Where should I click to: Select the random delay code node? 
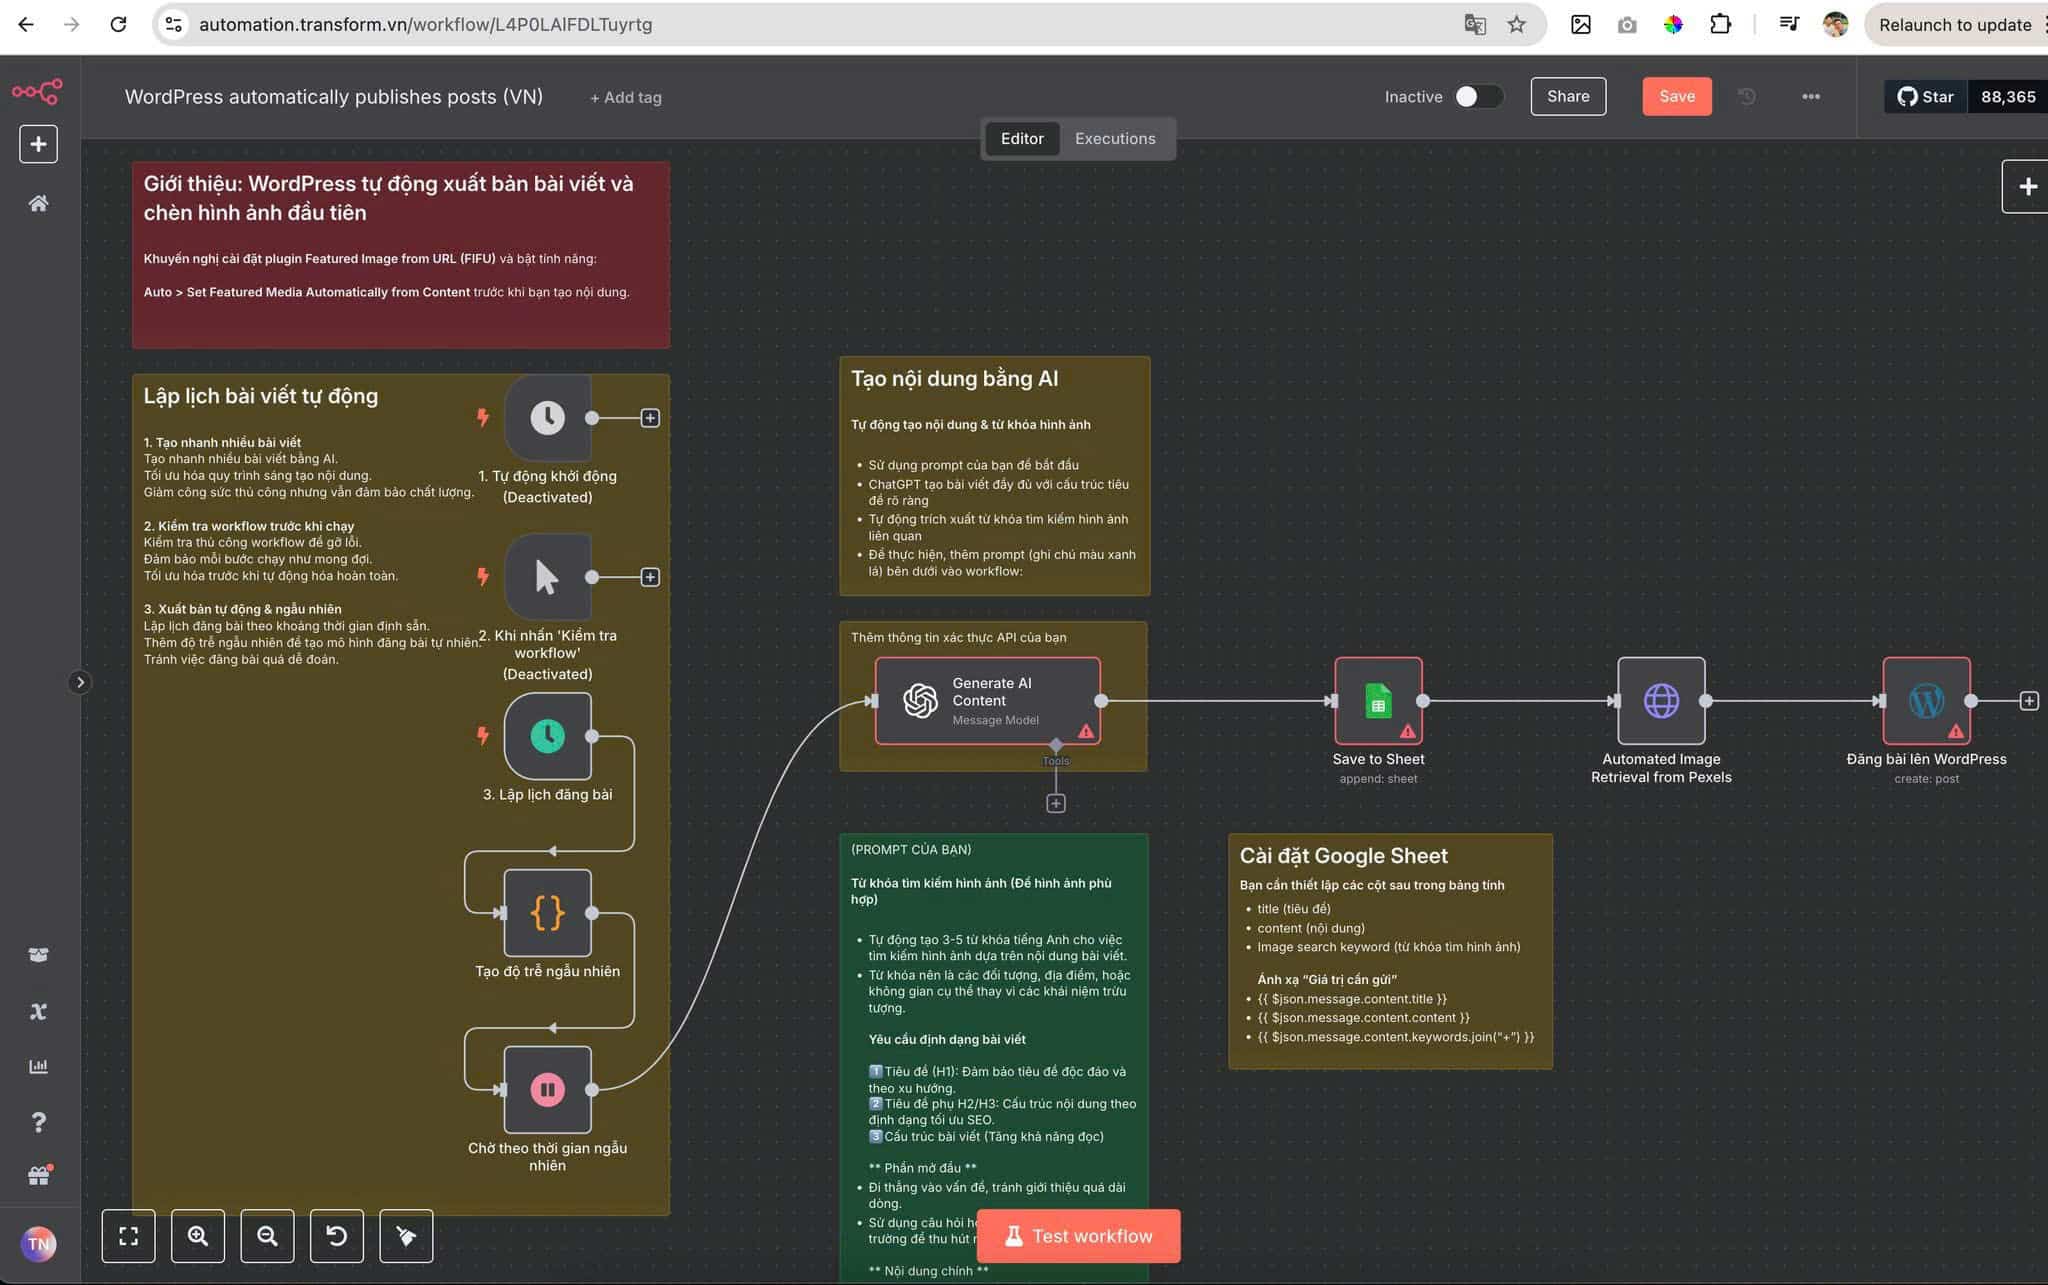pyautogui.click(x=547, y=913)
